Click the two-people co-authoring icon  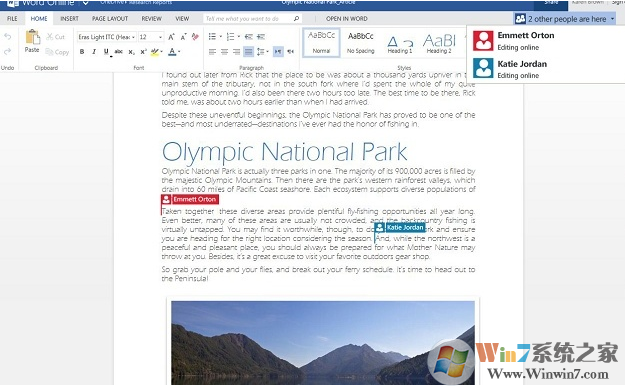click(520, 19)
